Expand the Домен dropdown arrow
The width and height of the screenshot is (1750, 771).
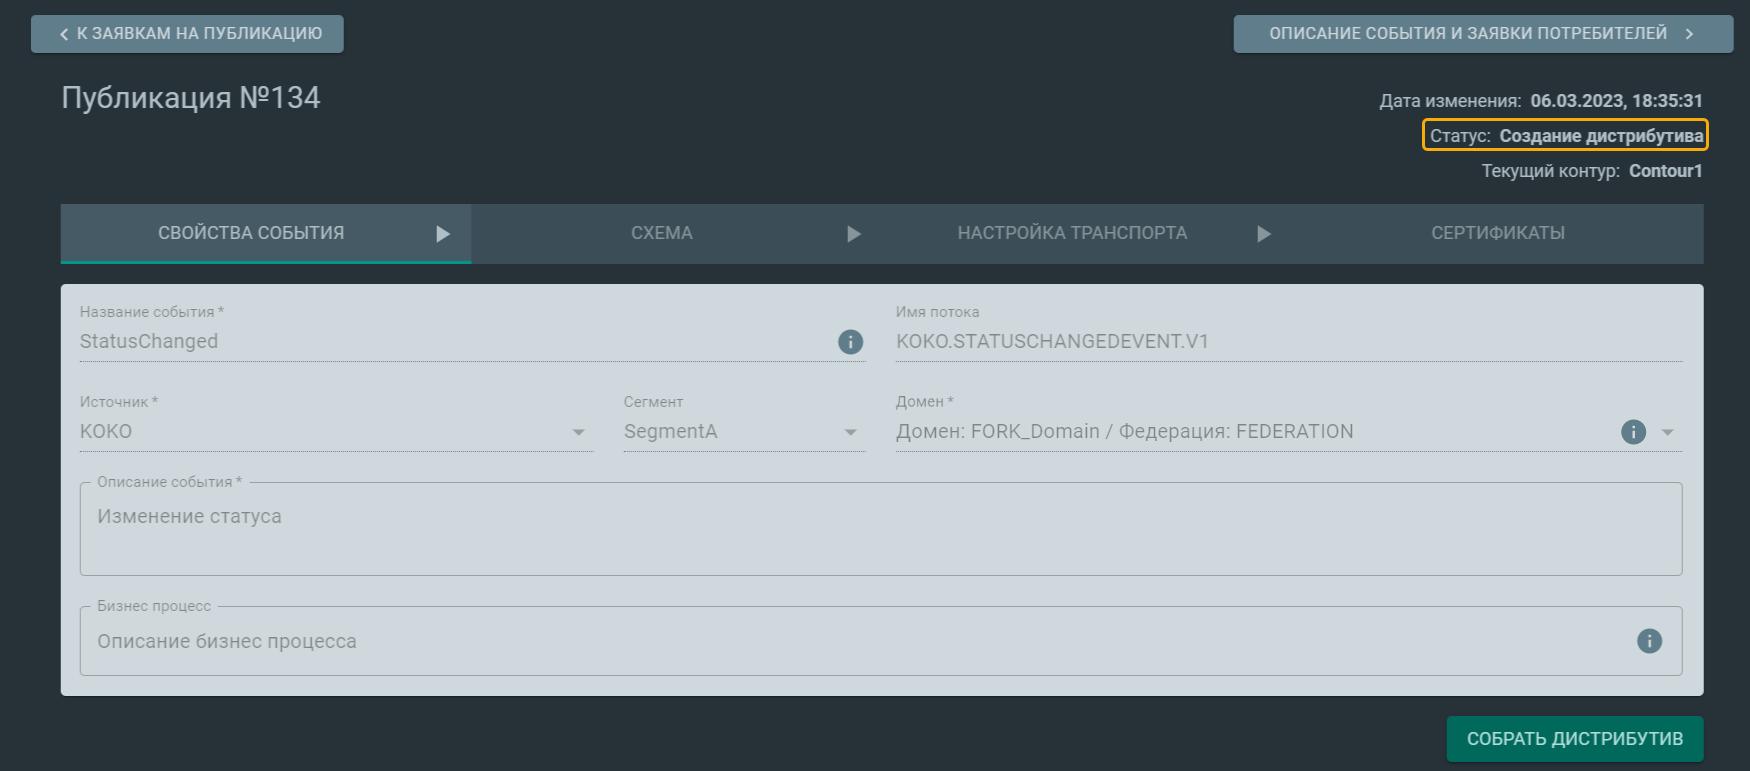[1667, 432]
